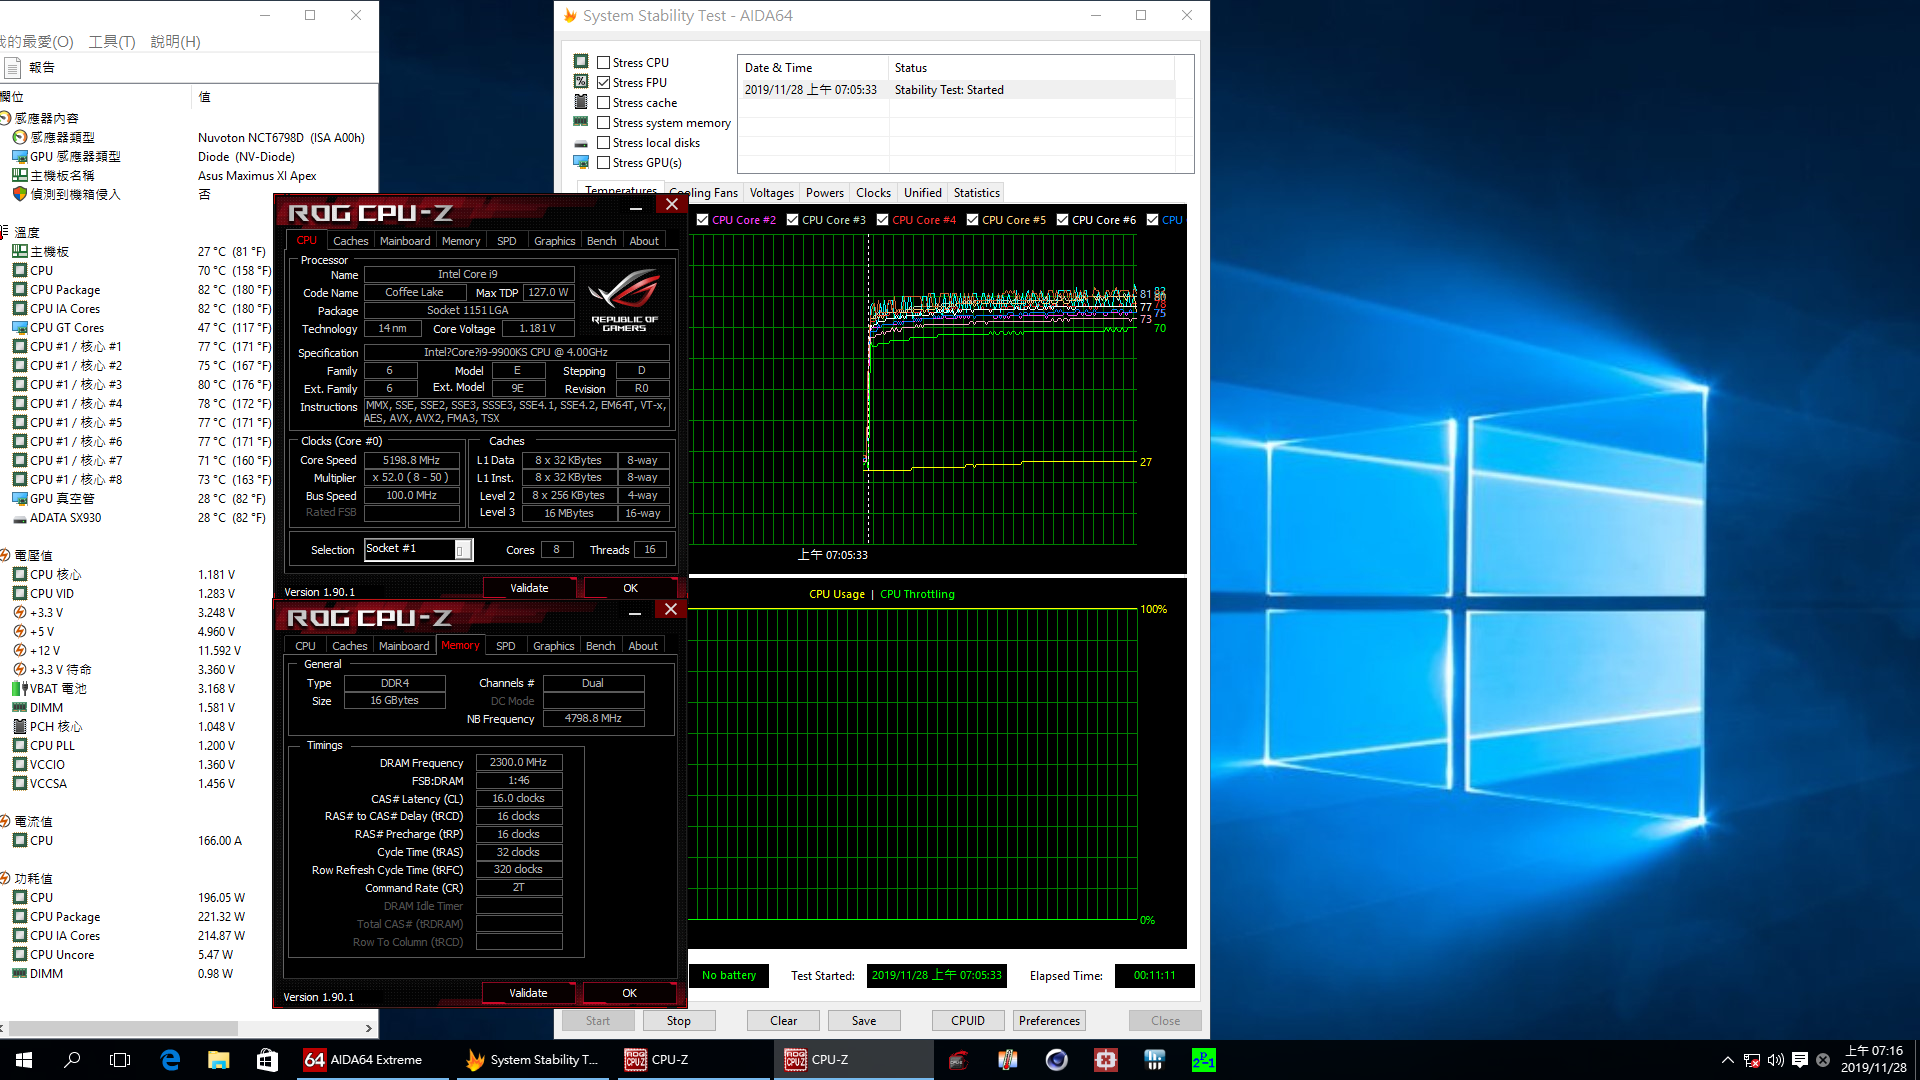Show hidden tray icons chevron
The width and height of the screenshot is (1920, 1080).
click(1728, 1060)
